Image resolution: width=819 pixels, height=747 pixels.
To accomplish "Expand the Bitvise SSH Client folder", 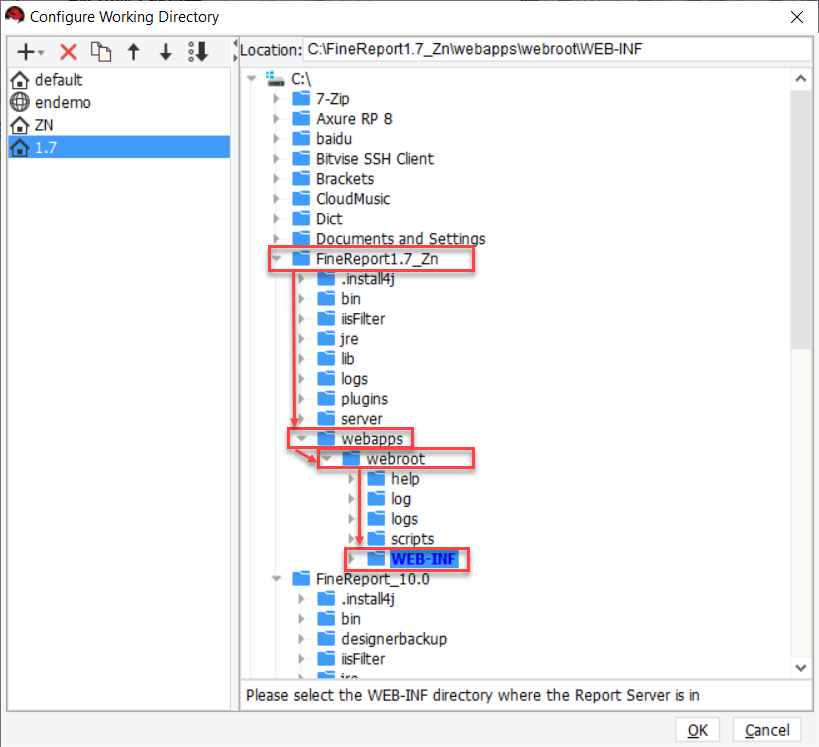I will [x=276, y=158].
